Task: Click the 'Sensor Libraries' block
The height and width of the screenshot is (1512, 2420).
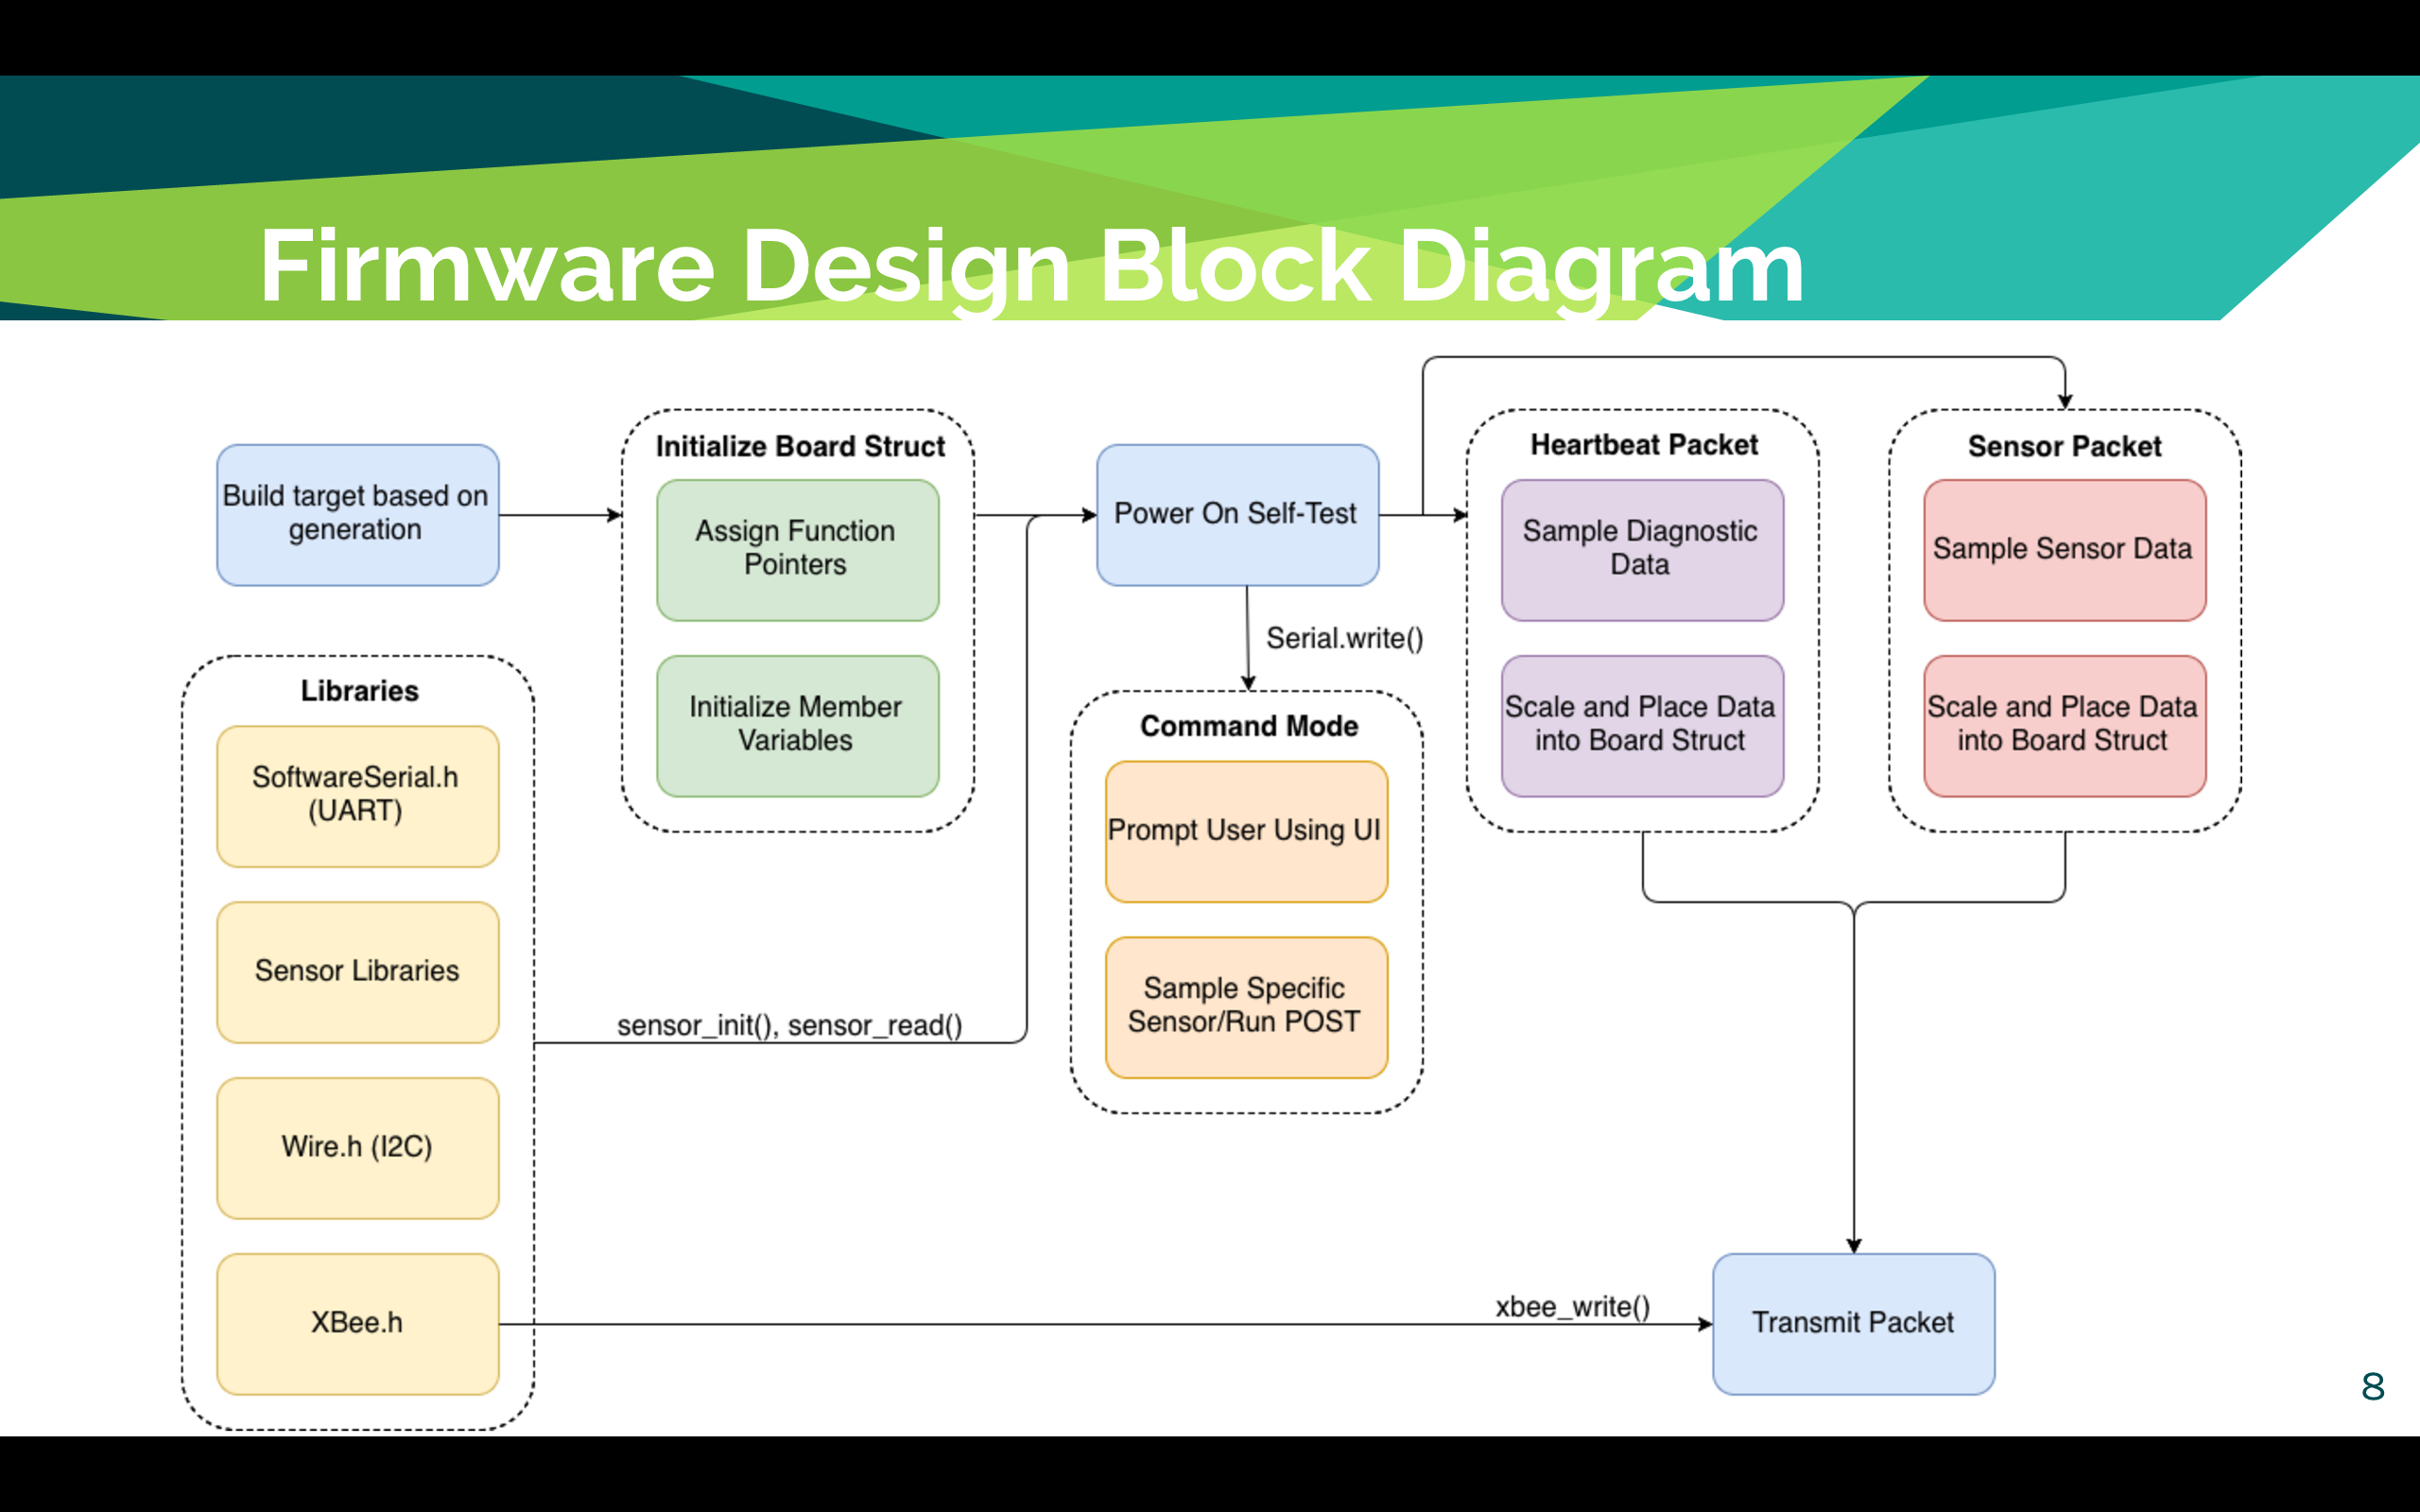Action: [357, 972]
